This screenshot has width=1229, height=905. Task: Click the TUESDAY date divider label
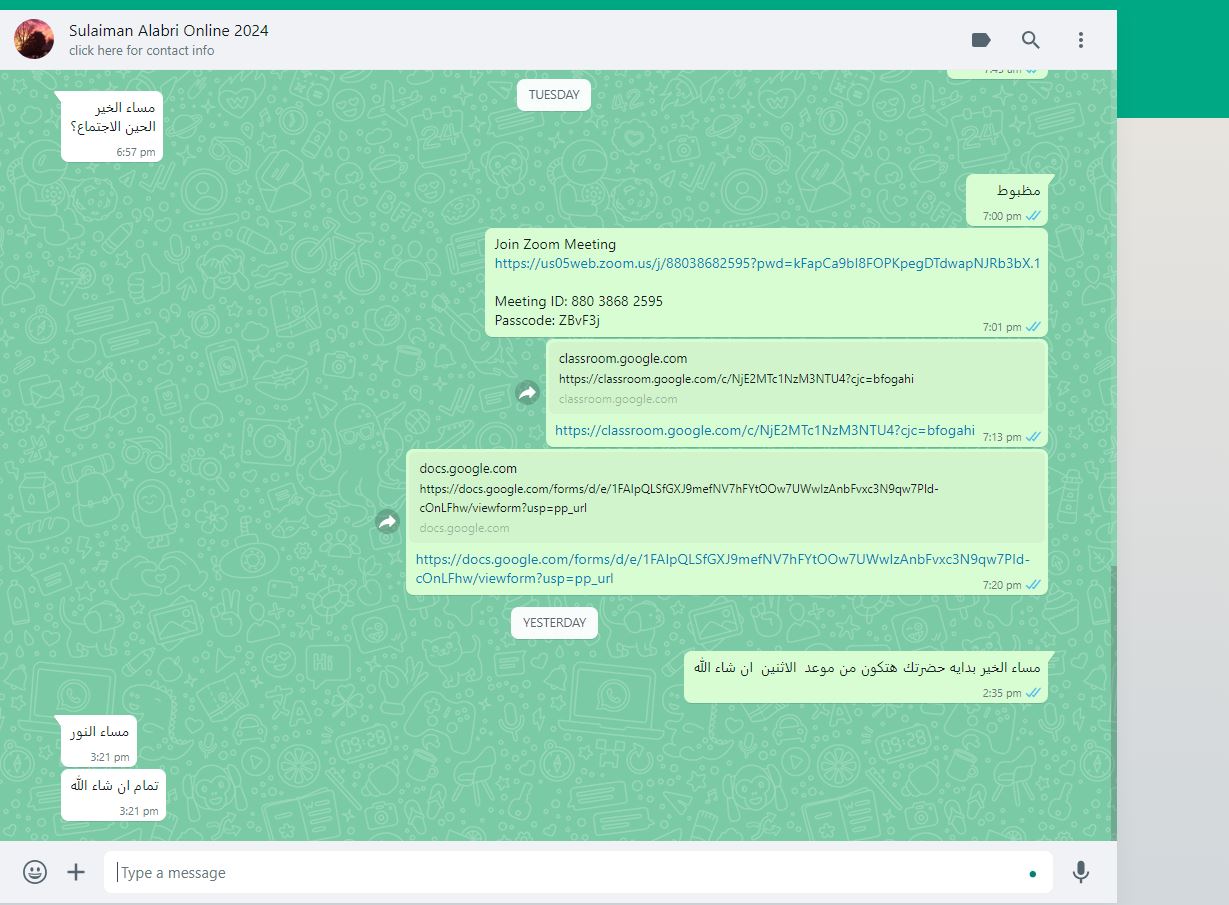click(x=554, y=95)
